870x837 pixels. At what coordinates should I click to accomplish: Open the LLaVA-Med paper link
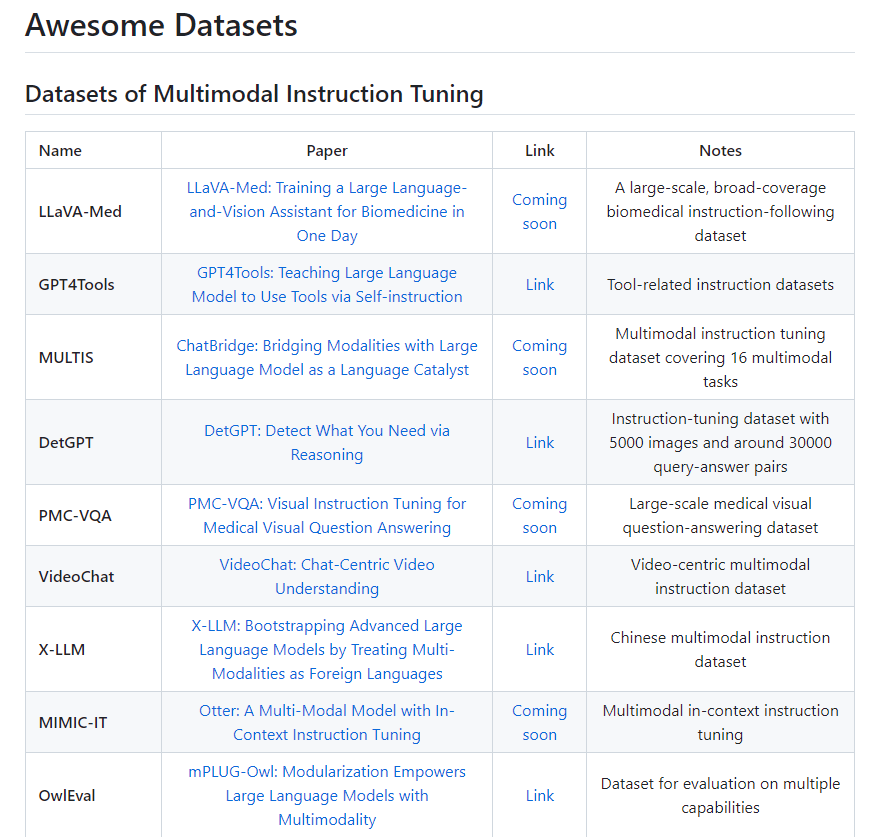pos(327,211)
